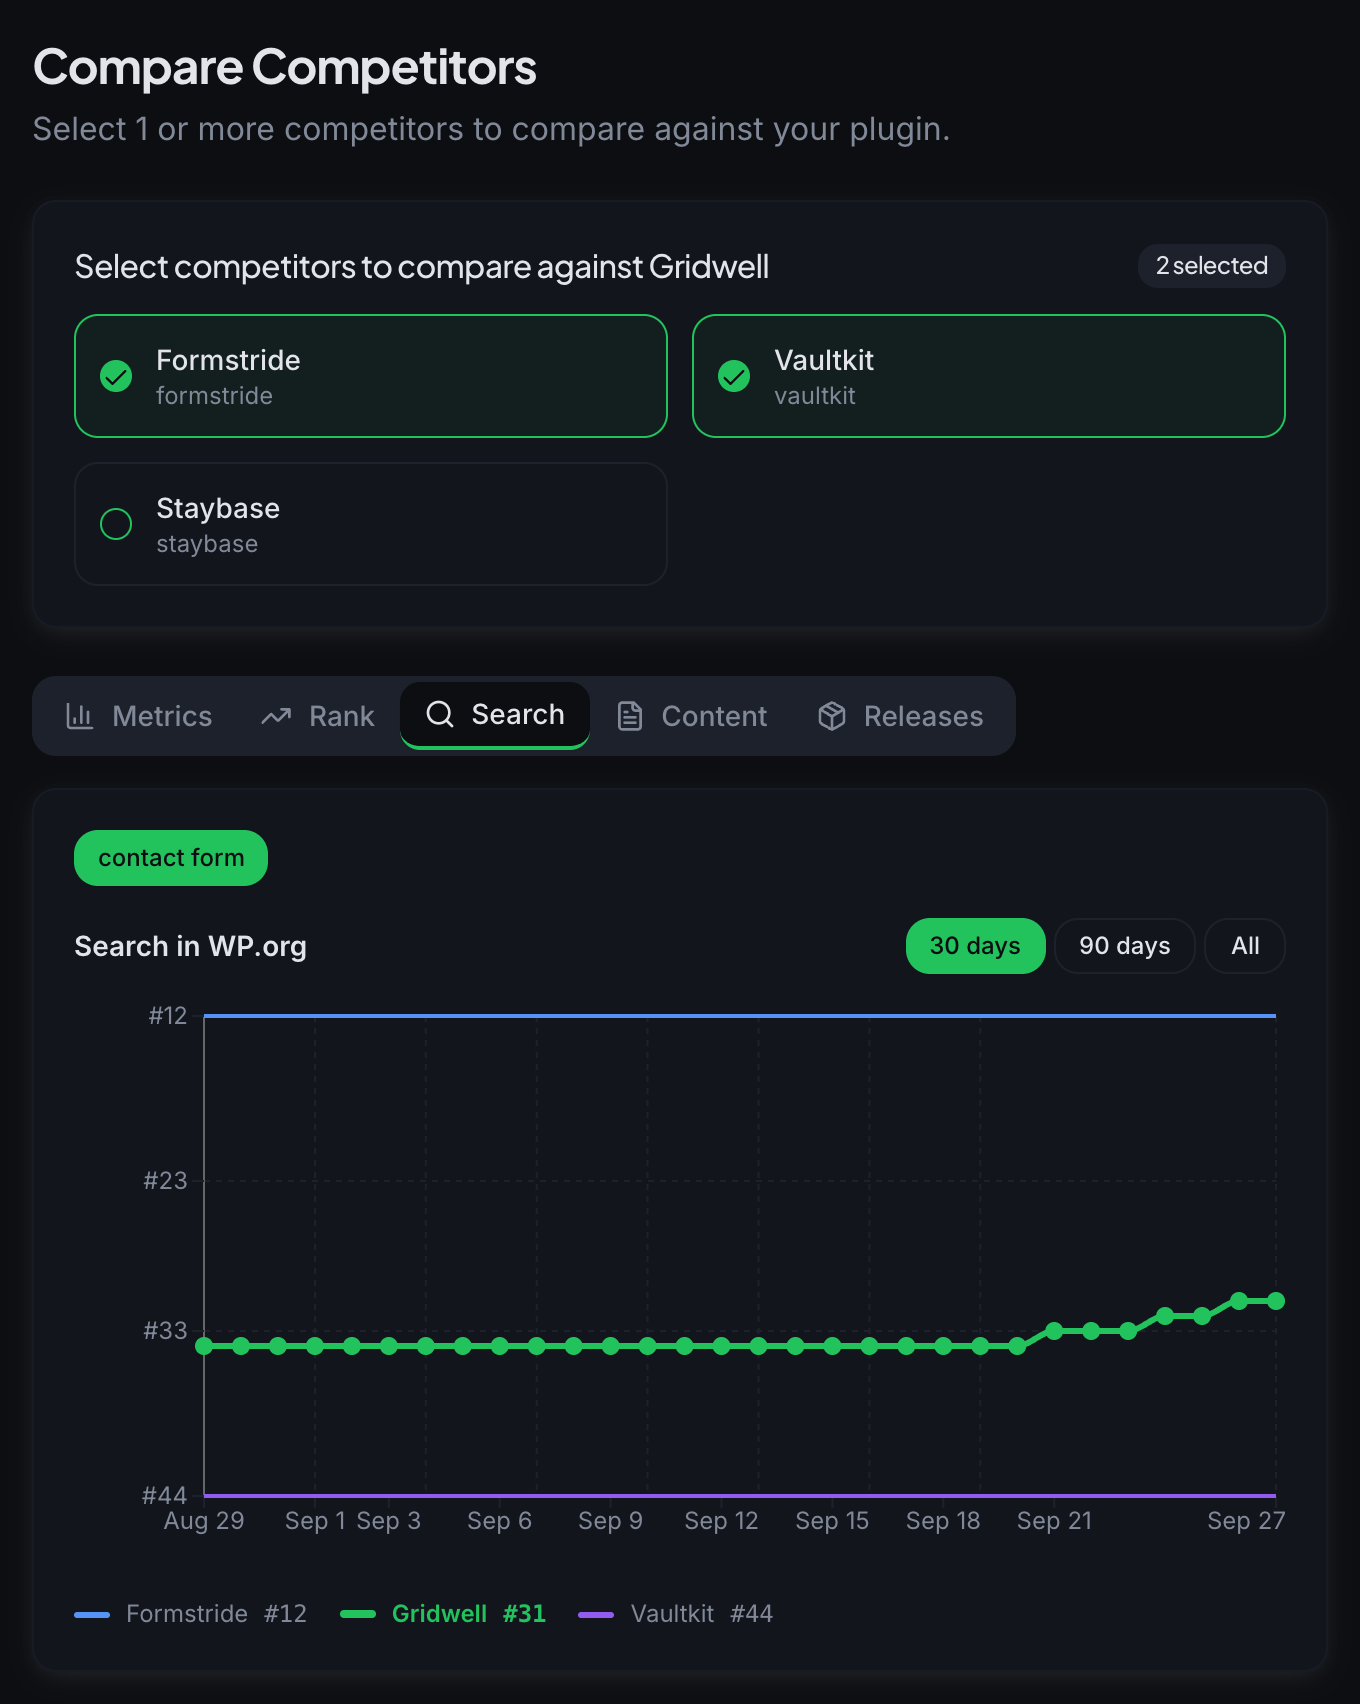Click the green Gridwell legend swatch
Image resolution: width=1360 pixels, height=1704 pixels.
[x=358, y=1614]
